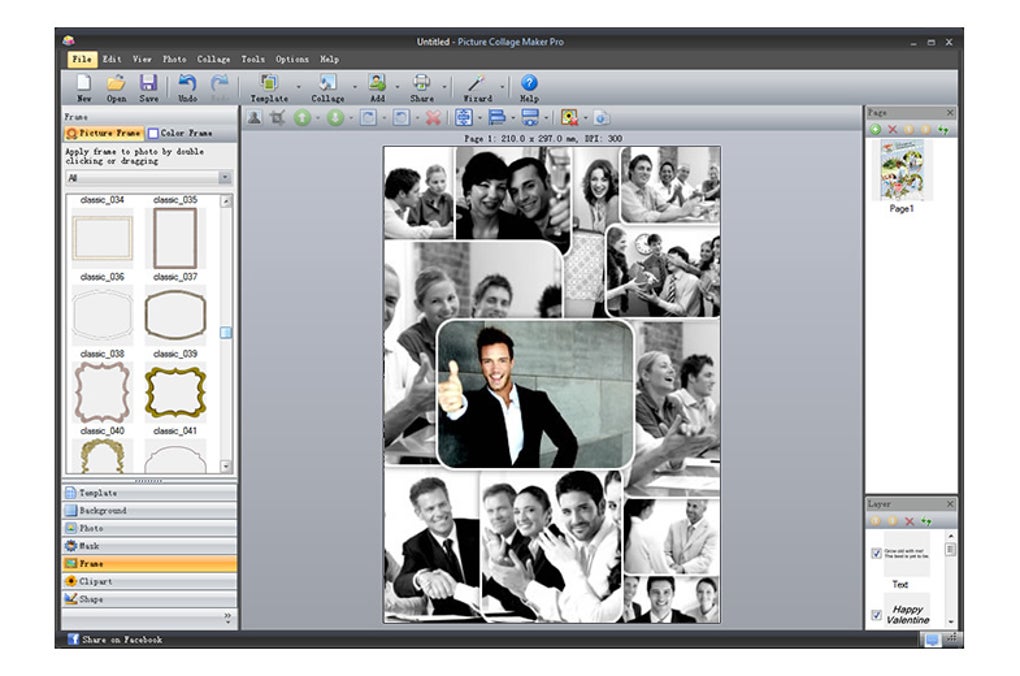1020x676 pixels.
Task: Toggle the Happy Valentine layer checkbox
Action: point(876,614)
